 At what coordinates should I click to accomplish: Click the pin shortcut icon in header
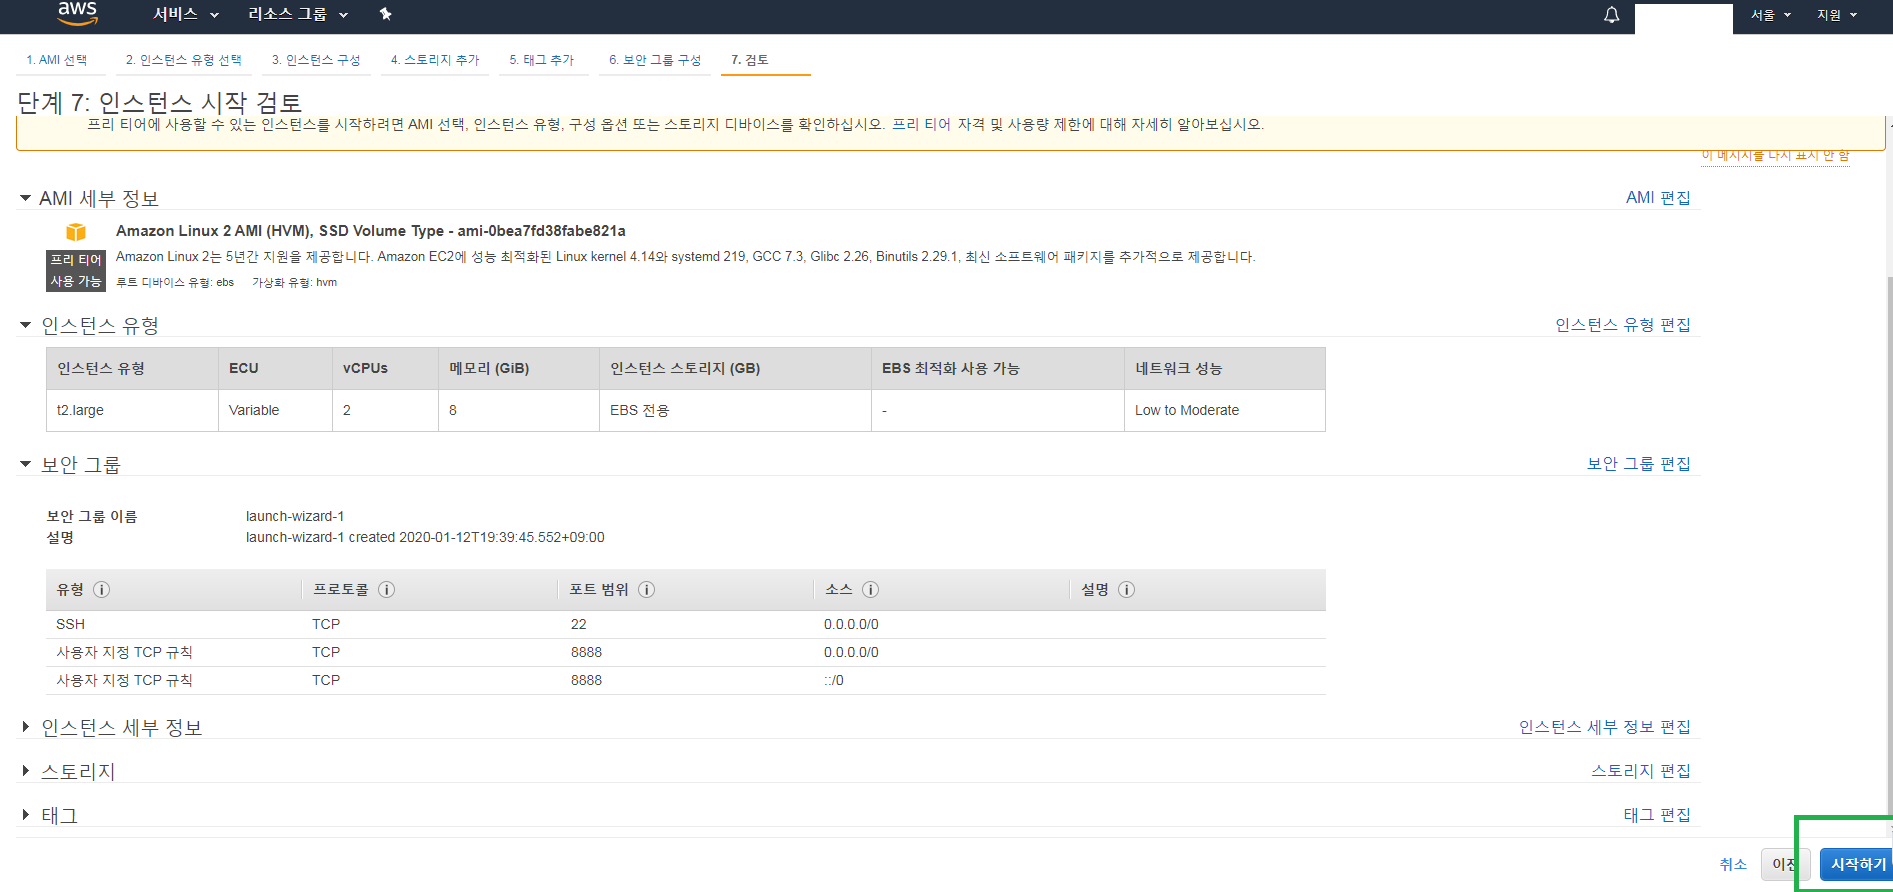click(386, 14)
